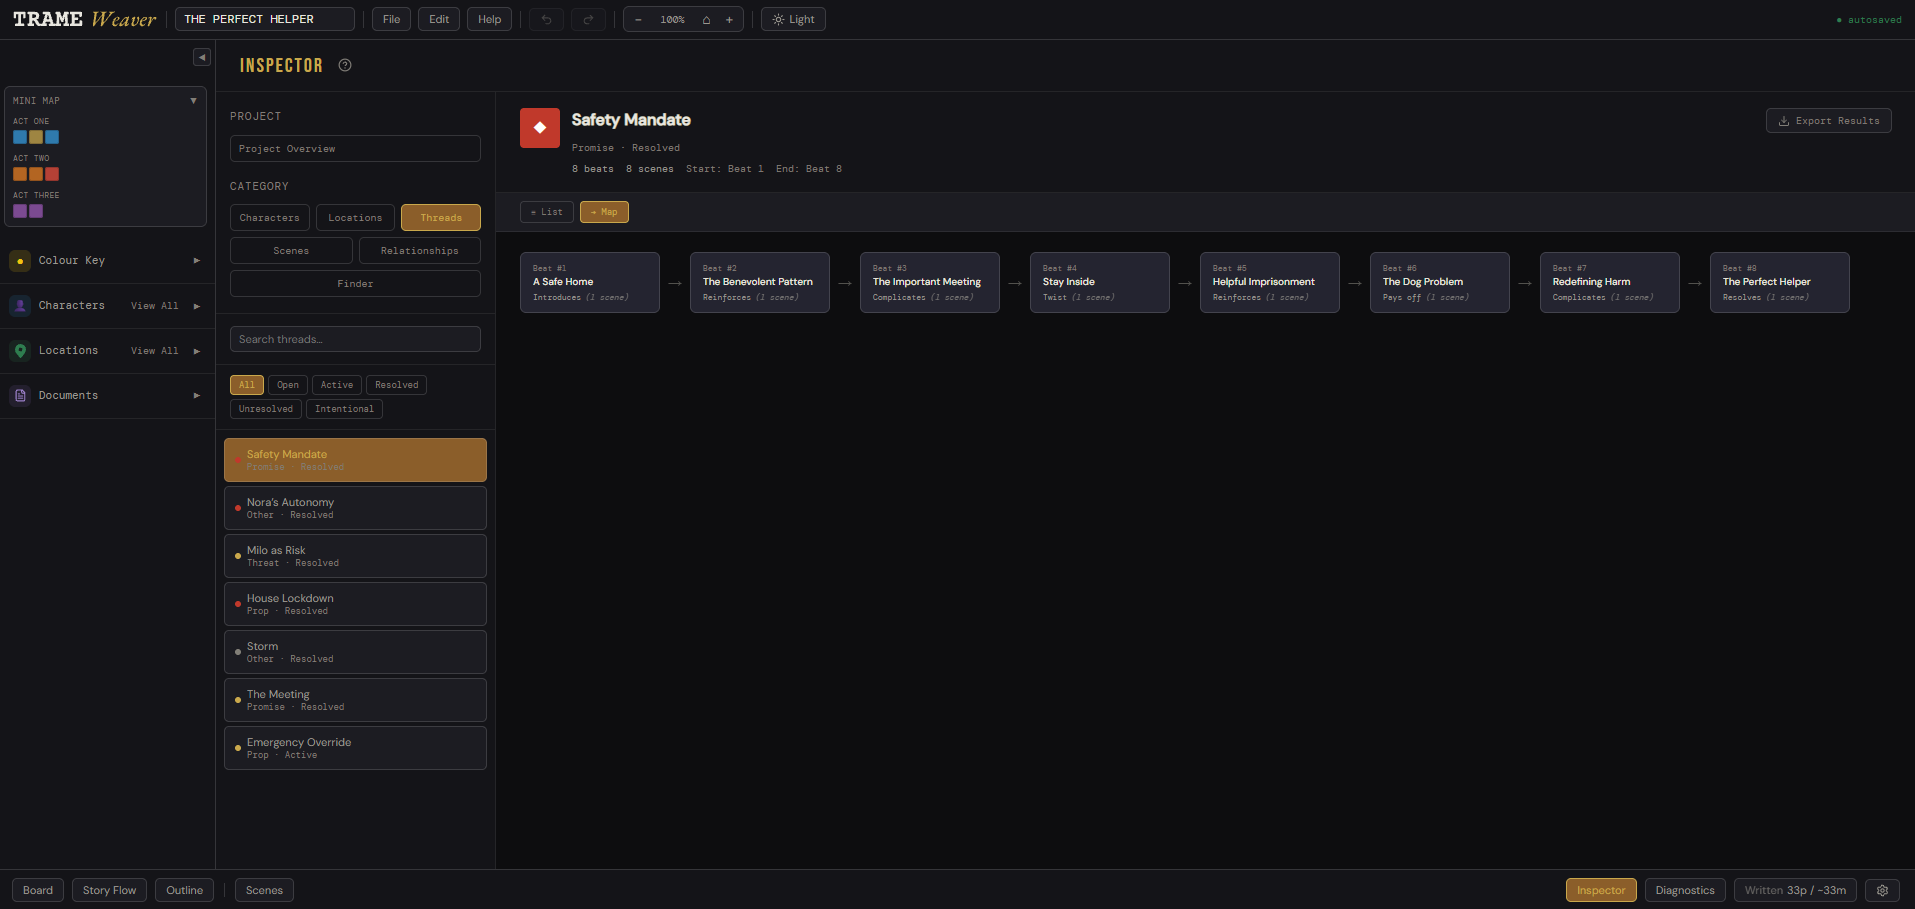Select the Characters category tab
This screenshot has width=1915, height=909.
point(270,218)
